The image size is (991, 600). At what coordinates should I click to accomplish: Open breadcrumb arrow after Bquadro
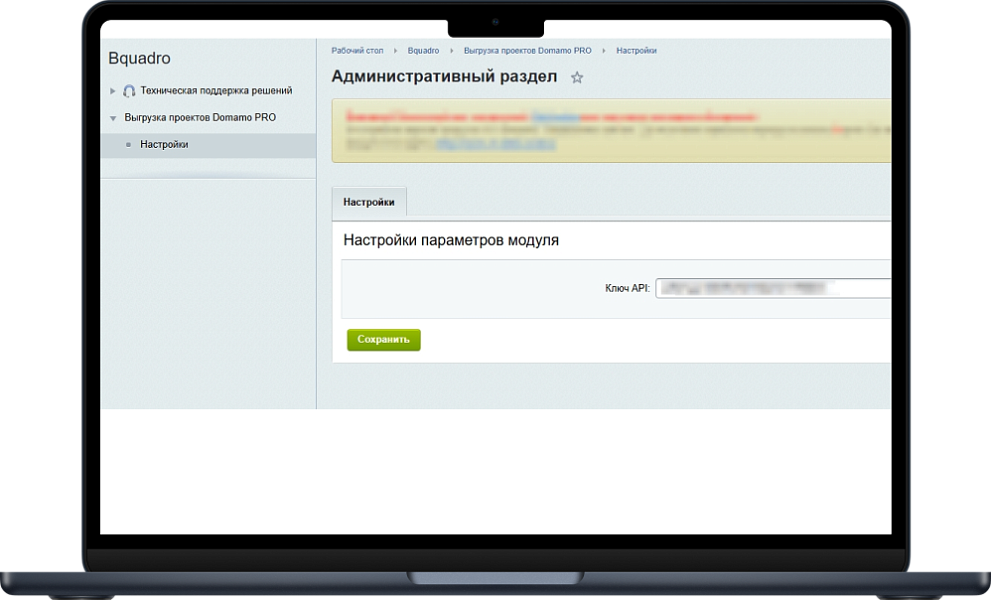(x=452, y=50)
